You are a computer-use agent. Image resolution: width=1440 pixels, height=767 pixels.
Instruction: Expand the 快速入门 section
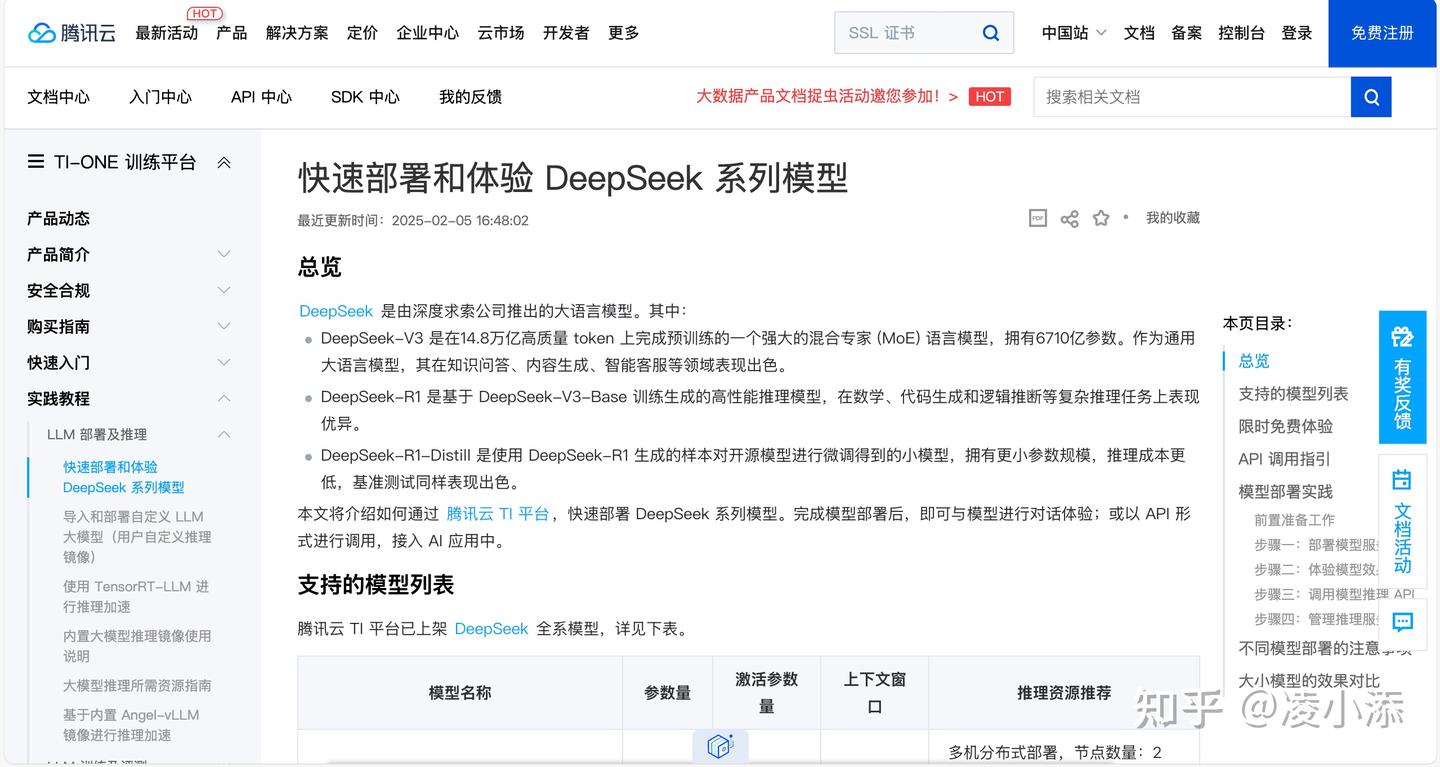click(224, 362)
